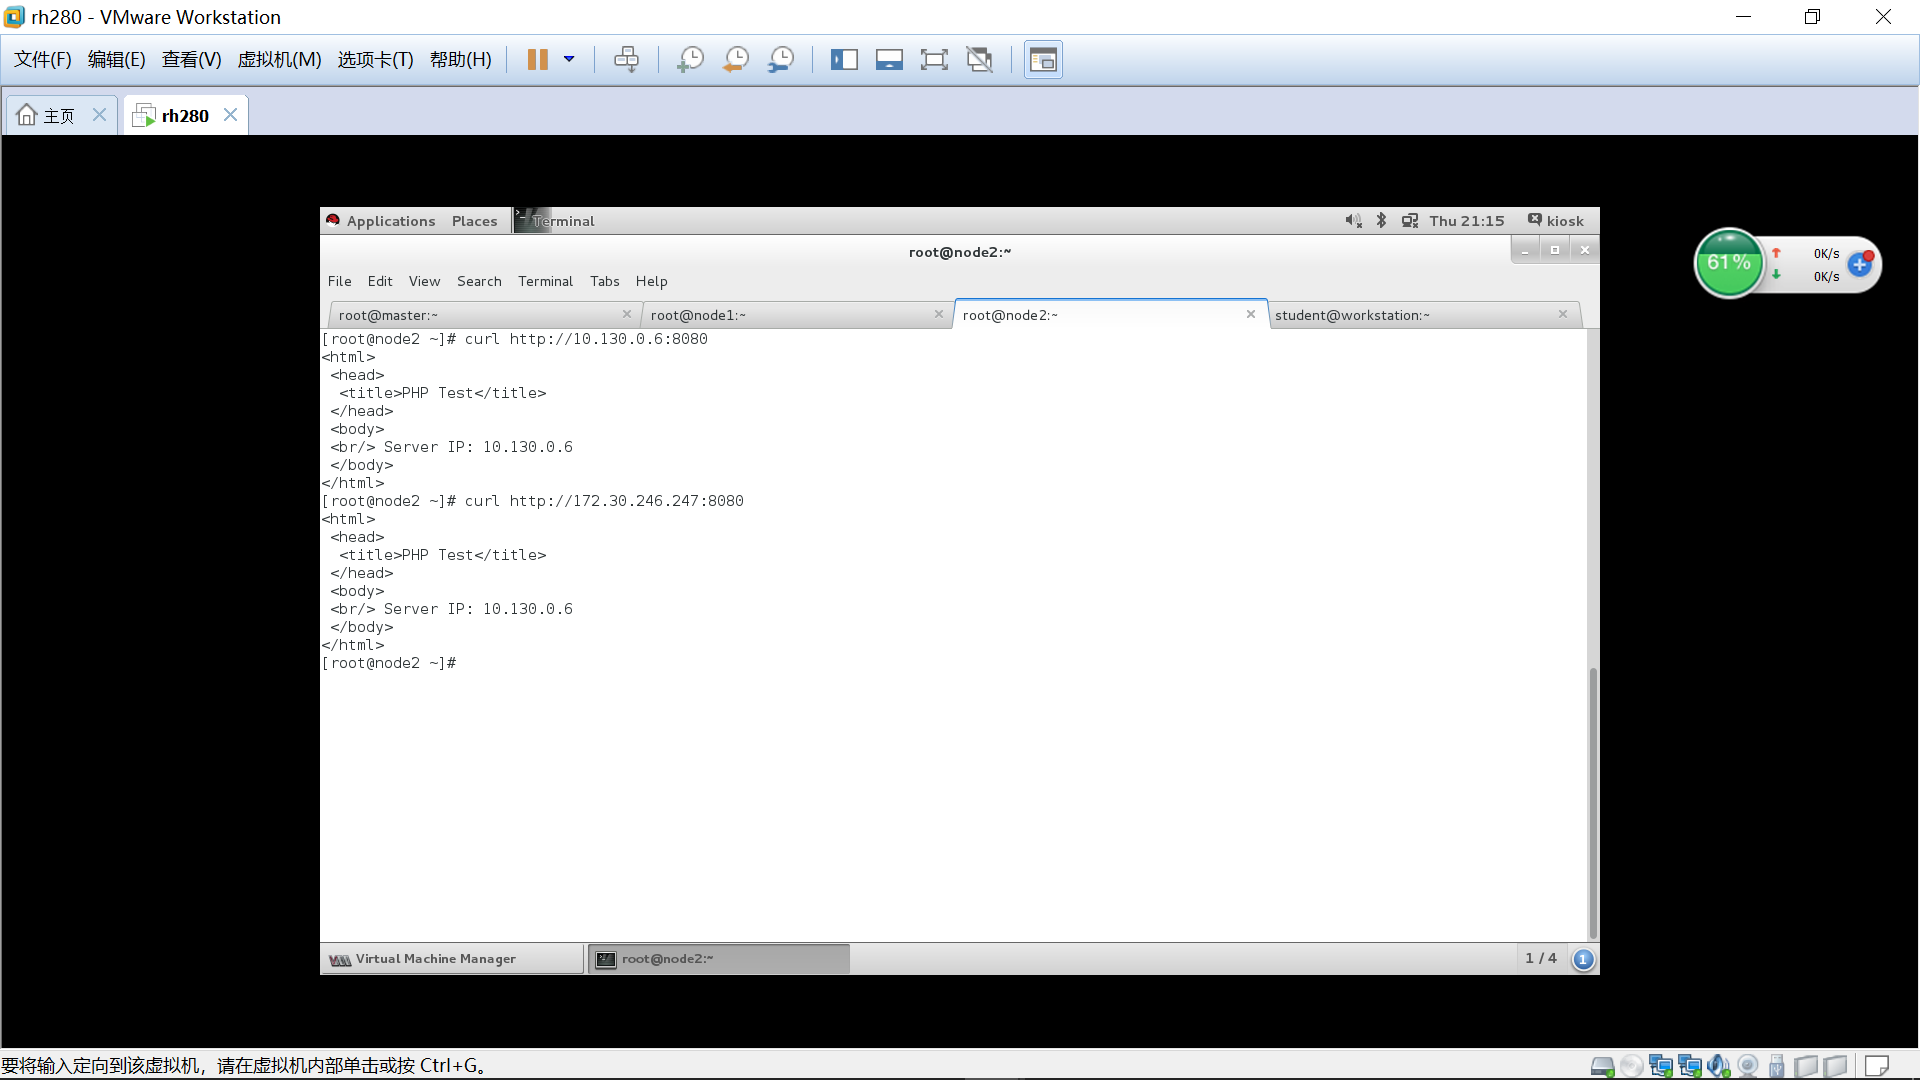Send Ctrl+Alt+Del to the VM
Viewport: 1920px width, 1080px height.
point(626,60)
